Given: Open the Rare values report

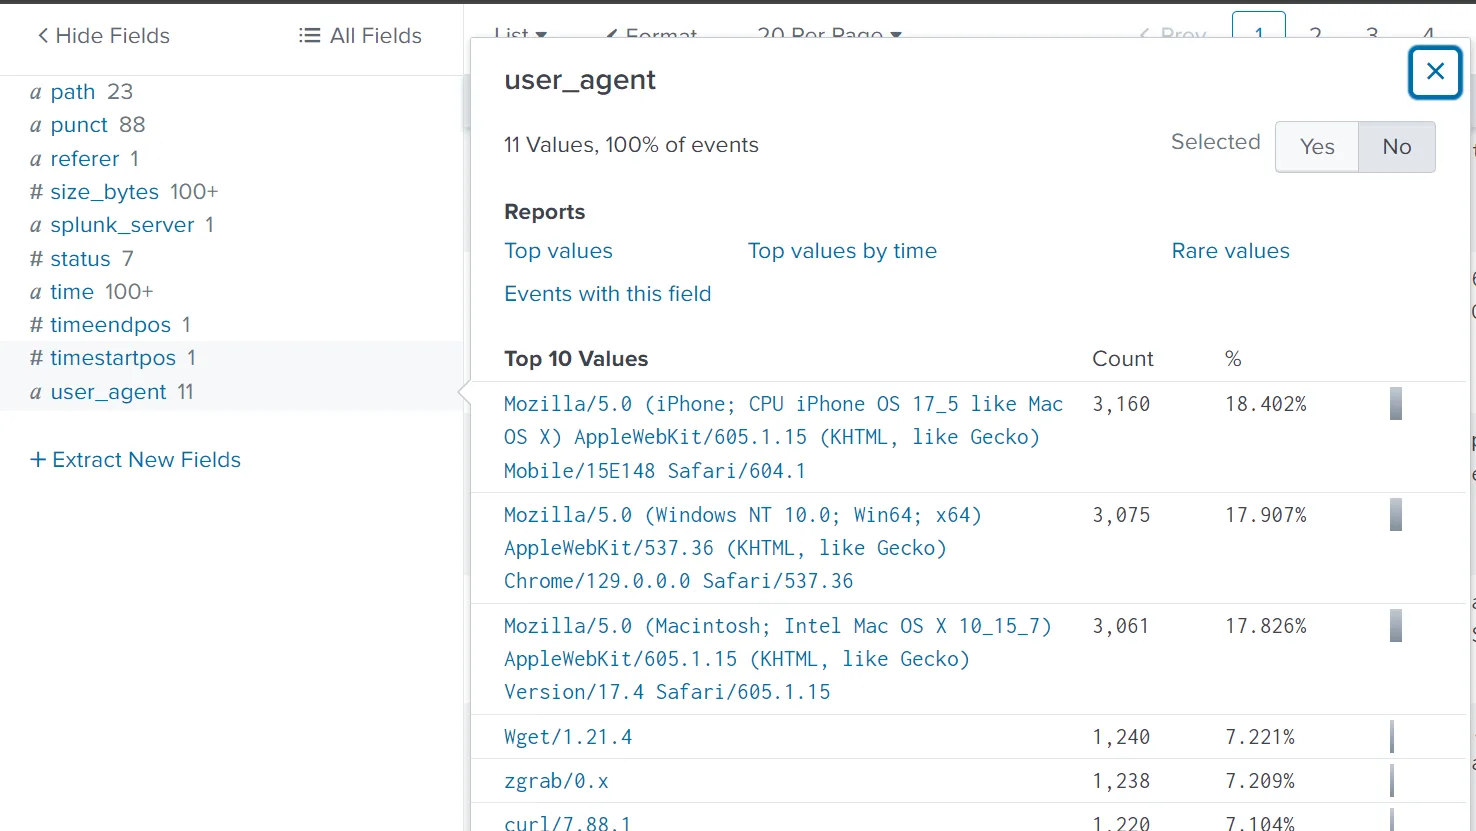Looking at the screenshot, I should click(x=1230, y=251).
